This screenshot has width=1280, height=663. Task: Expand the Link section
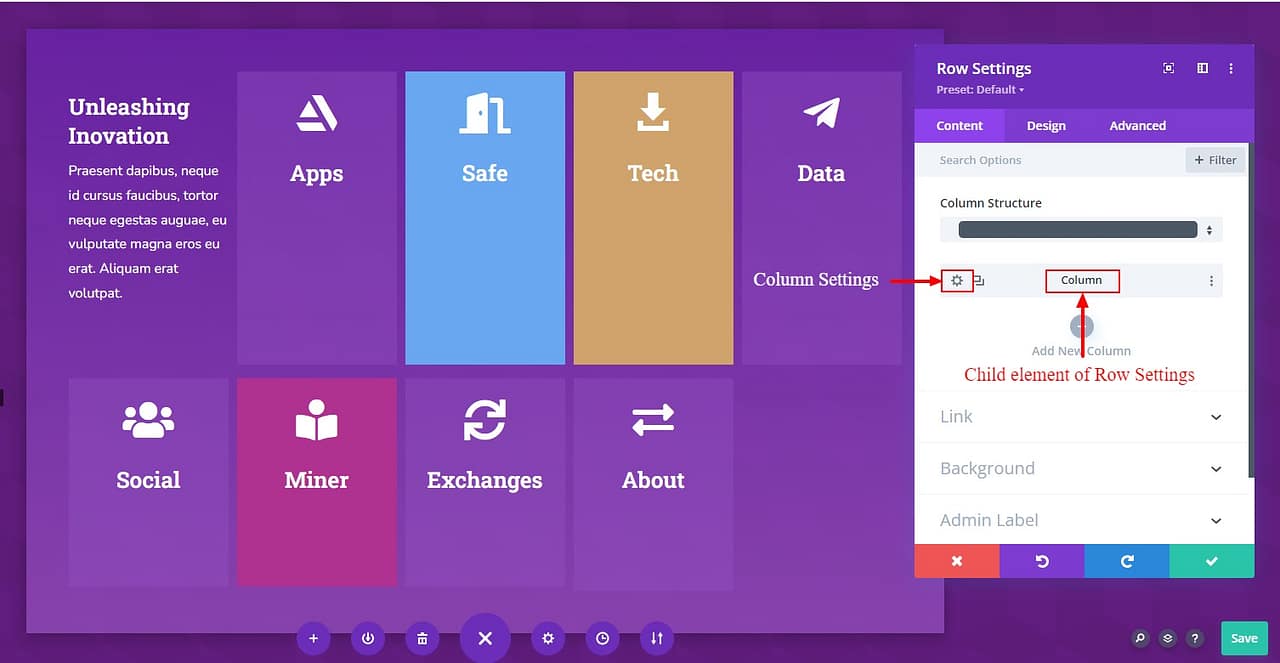coord(1080,416)
